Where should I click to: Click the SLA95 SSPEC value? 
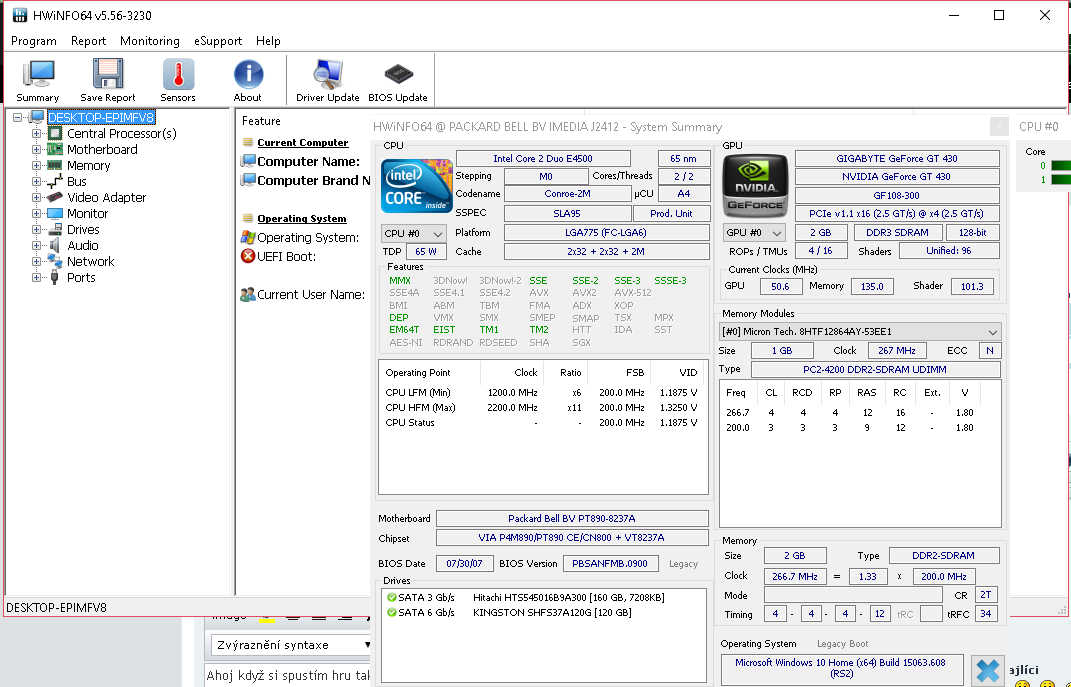click(567, 214)
